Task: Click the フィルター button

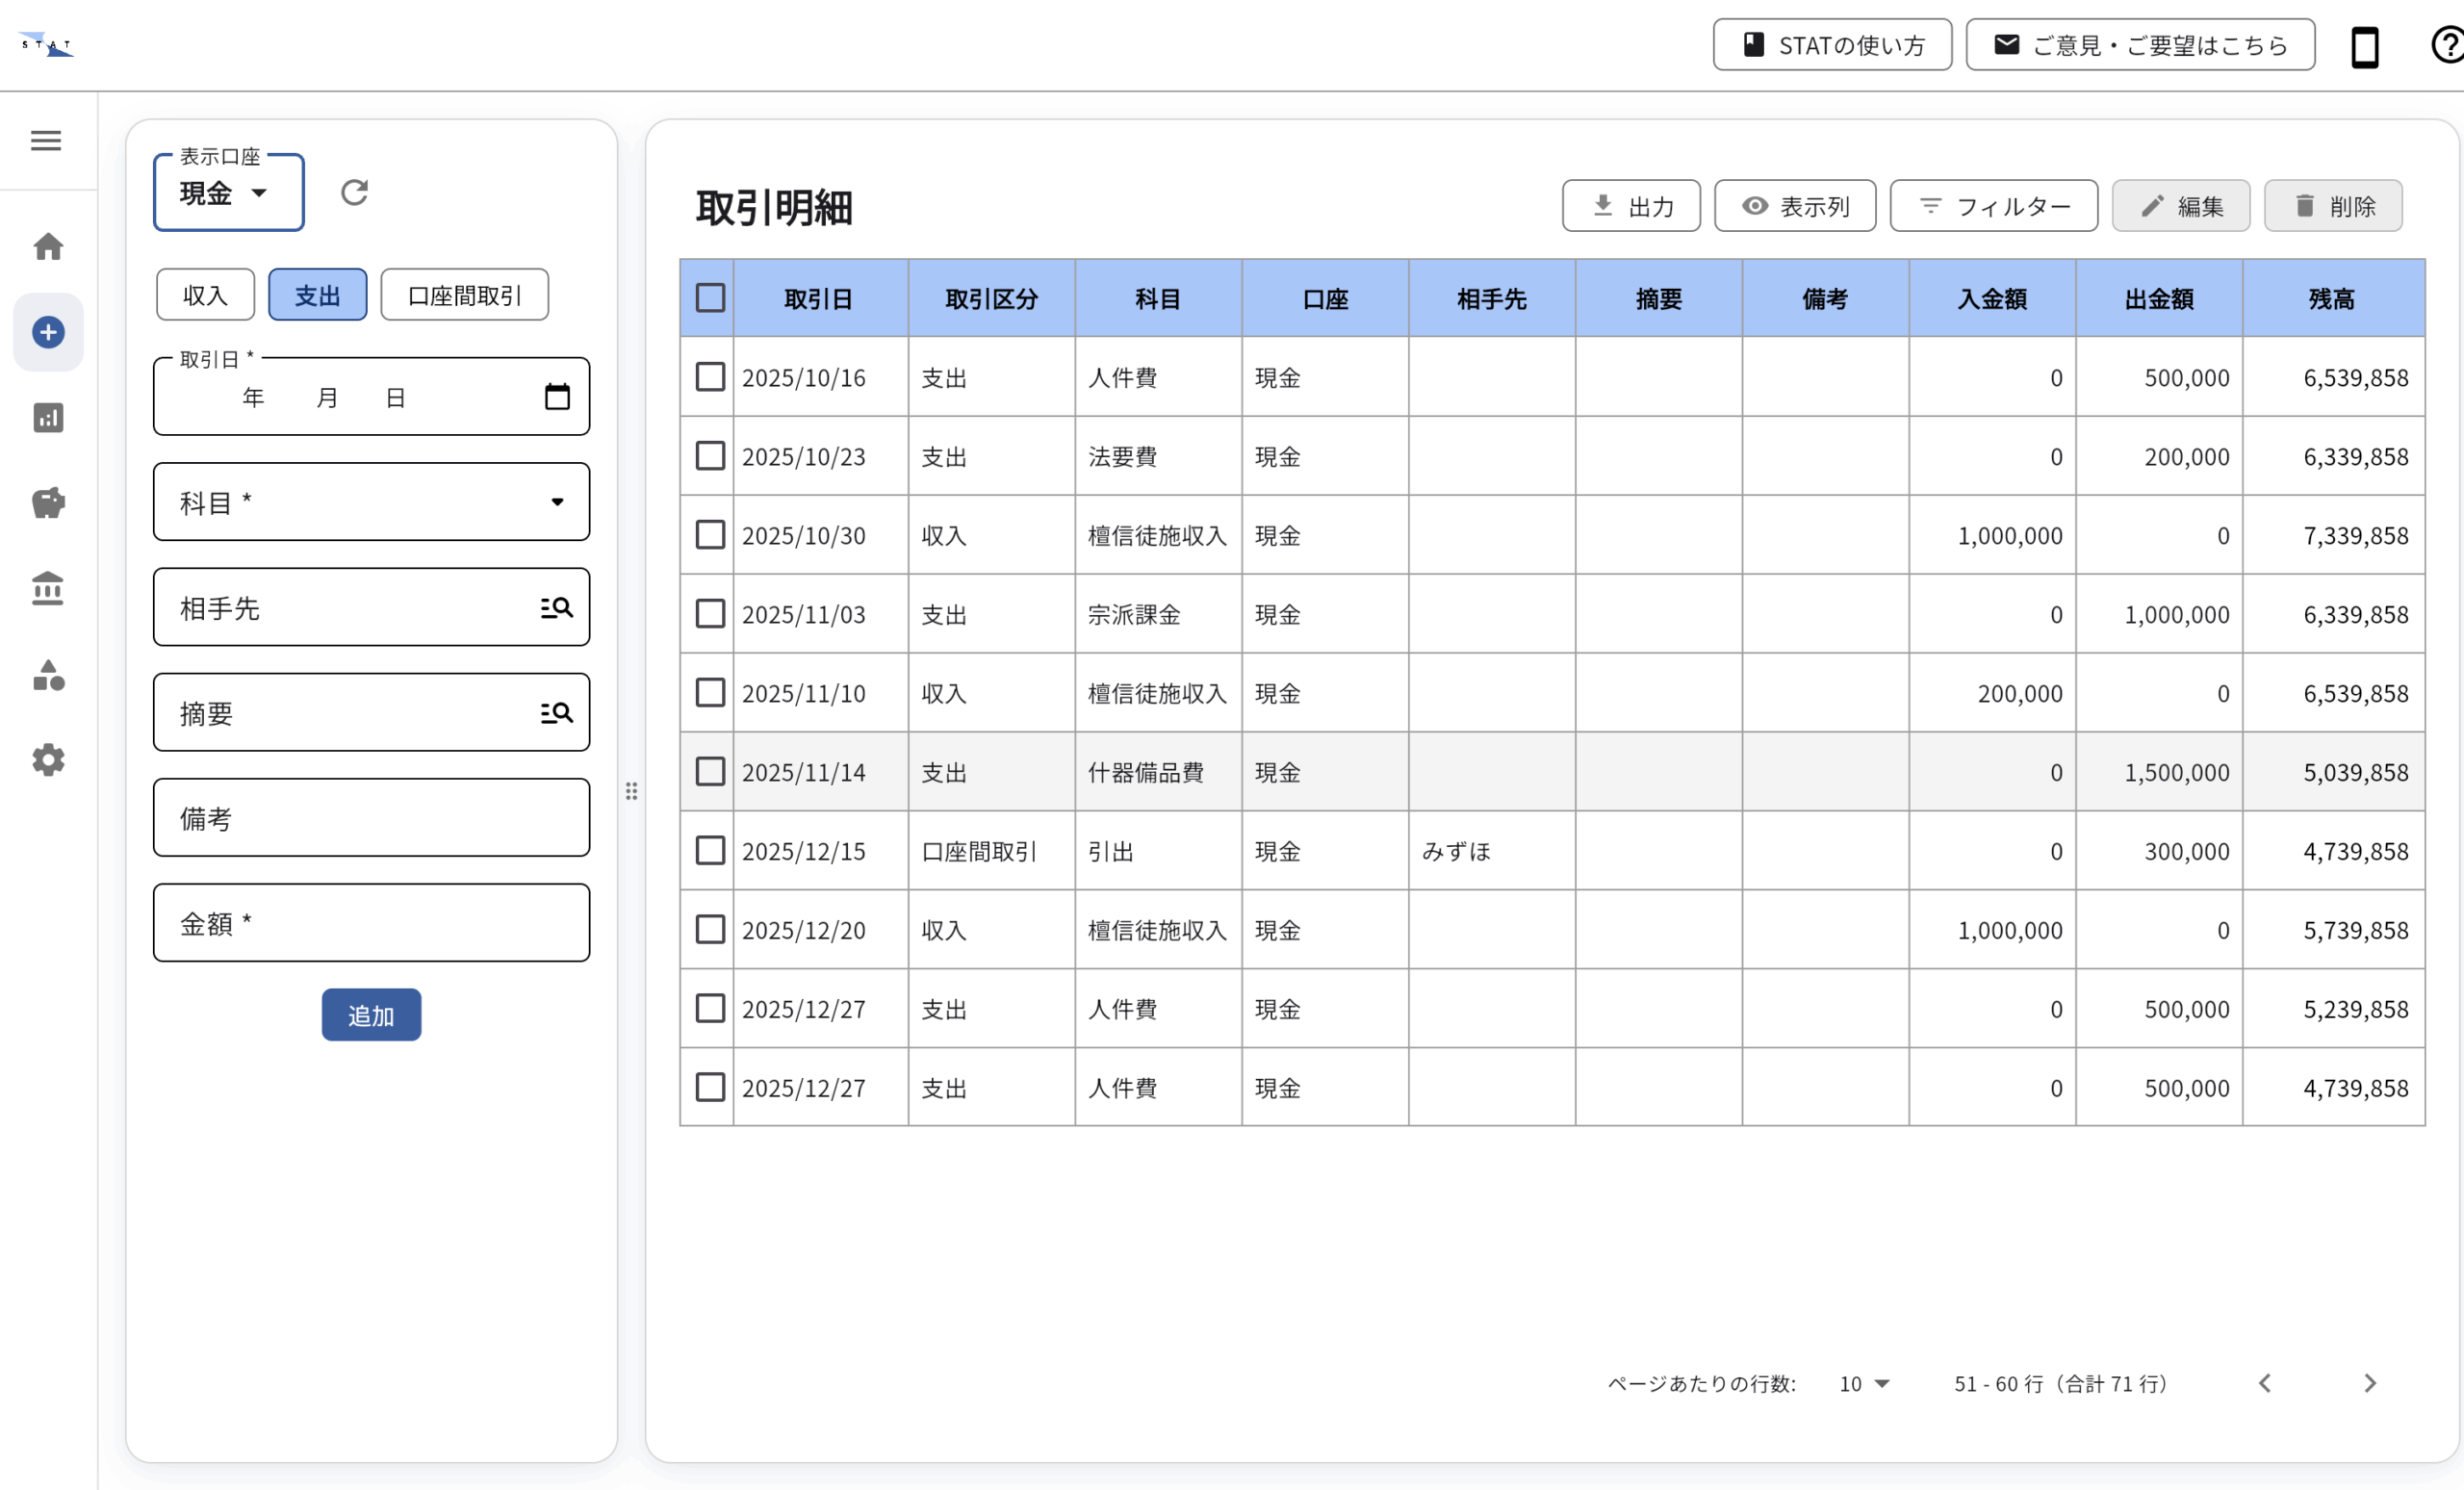Action: point(1993,206)
